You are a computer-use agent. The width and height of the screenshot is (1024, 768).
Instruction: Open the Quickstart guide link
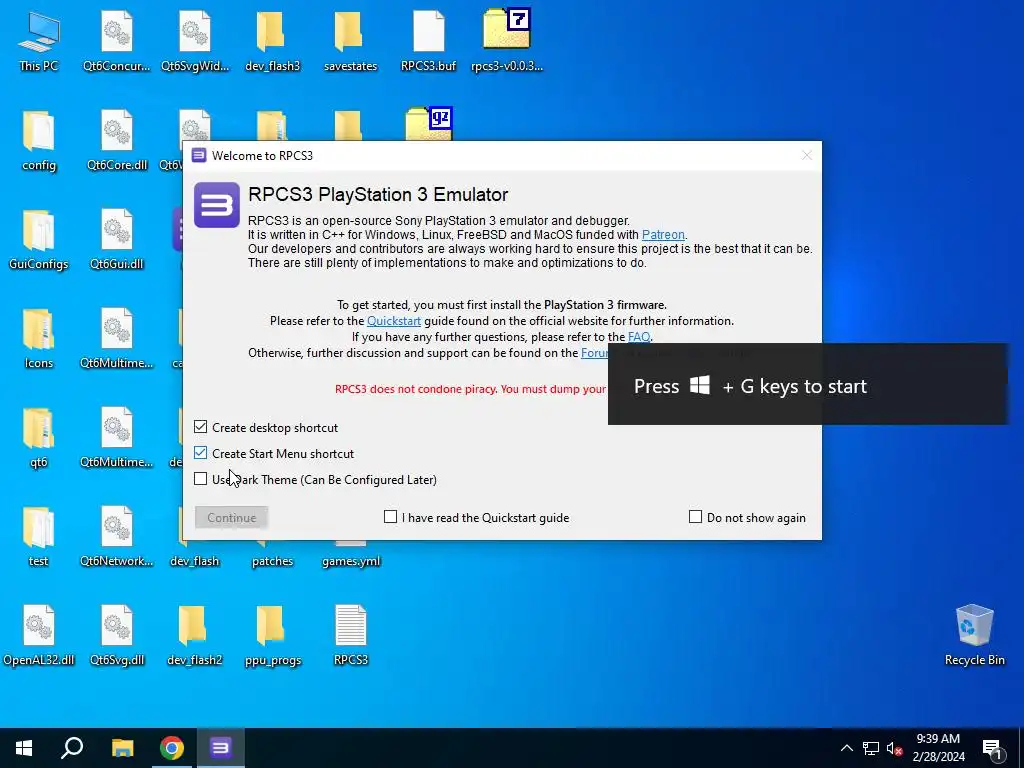[394, 321]
